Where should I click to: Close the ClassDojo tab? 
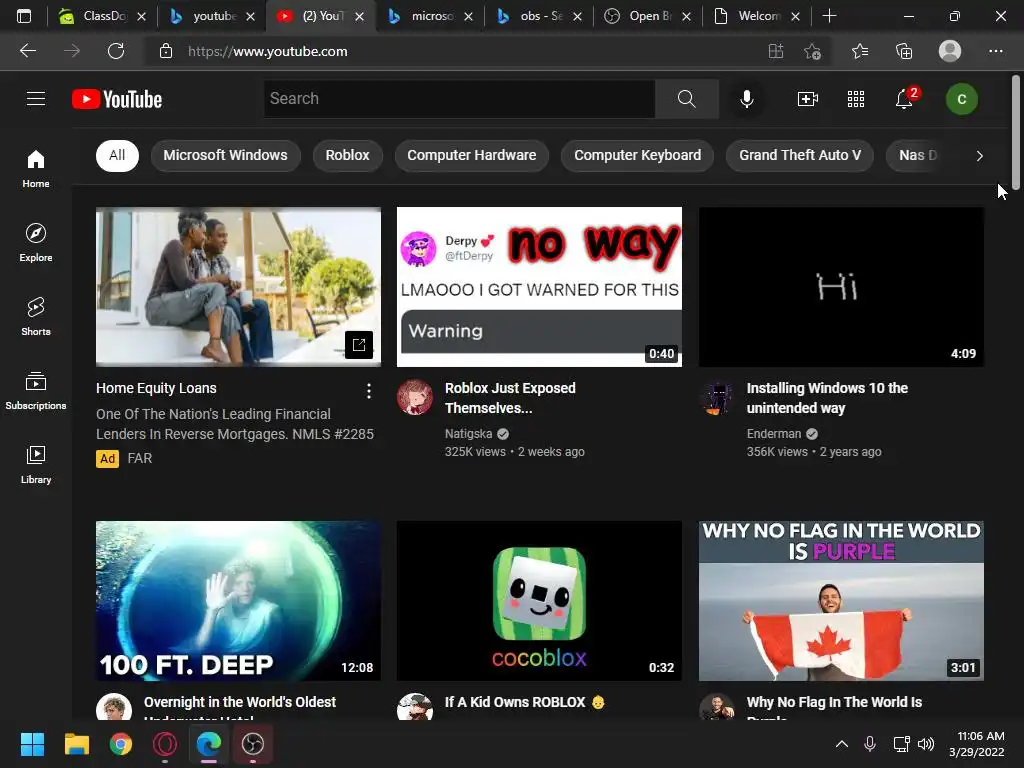point(141,16)
